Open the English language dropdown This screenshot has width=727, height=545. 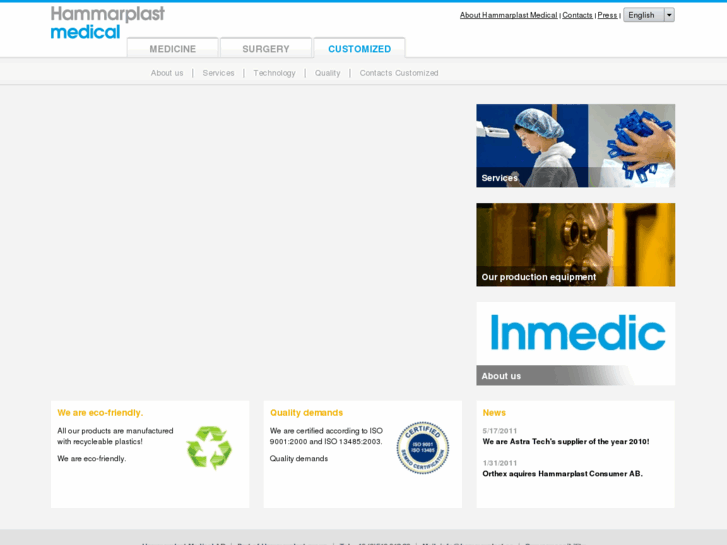tap(648, 15)
